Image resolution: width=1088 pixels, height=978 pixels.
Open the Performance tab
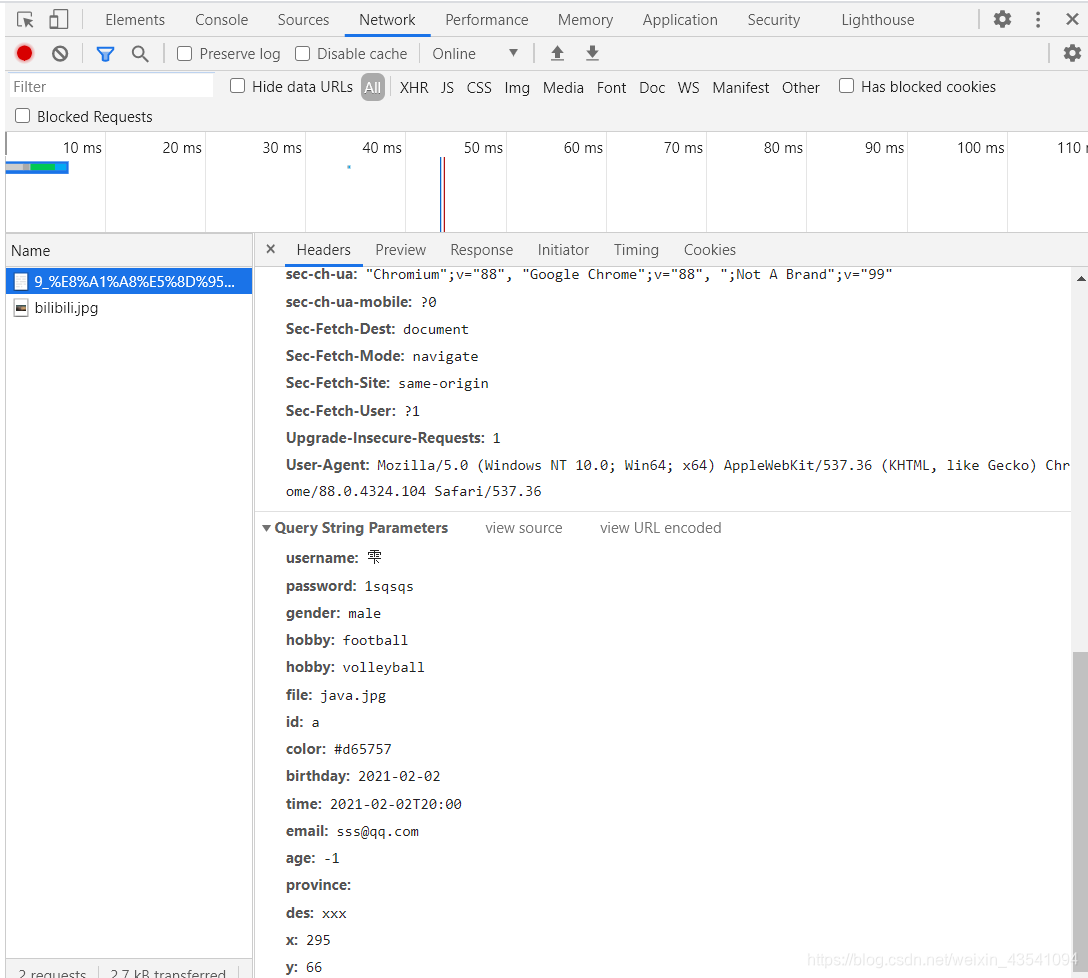pos(486,19)
